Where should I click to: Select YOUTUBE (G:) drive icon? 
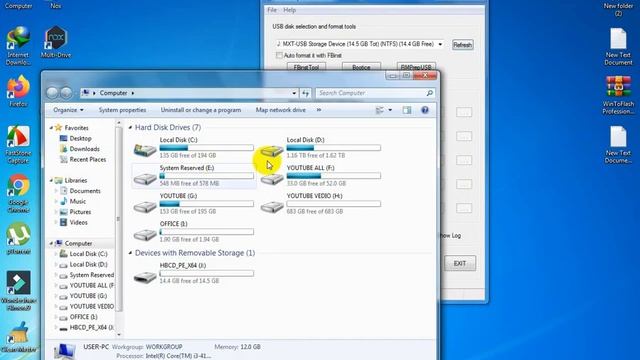pos(145,207)
